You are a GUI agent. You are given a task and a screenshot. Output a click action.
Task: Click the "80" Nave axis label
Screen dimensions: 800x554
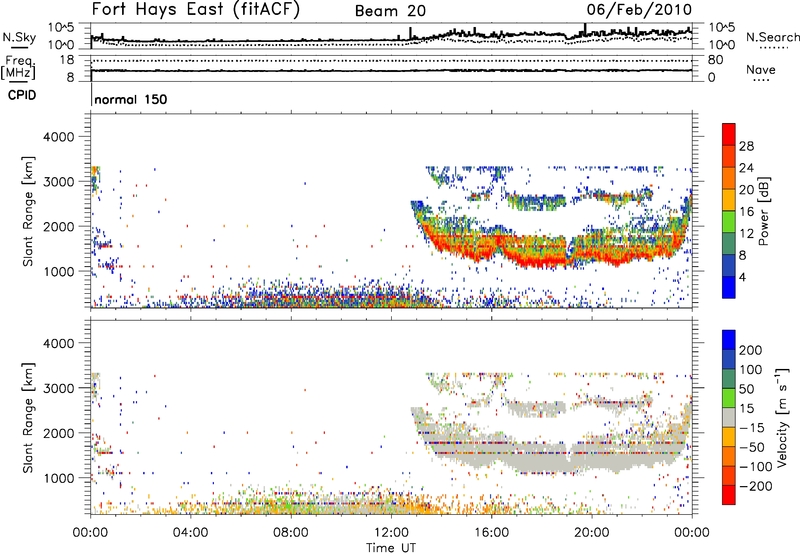[715, 60]
